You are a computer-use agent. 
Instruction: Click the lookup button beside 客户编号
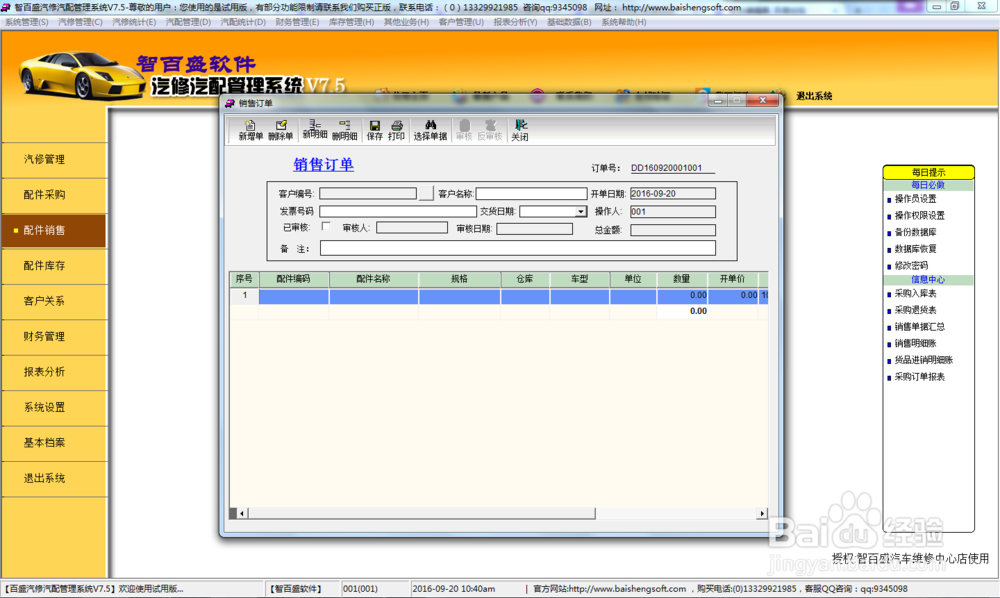point(426,193)
